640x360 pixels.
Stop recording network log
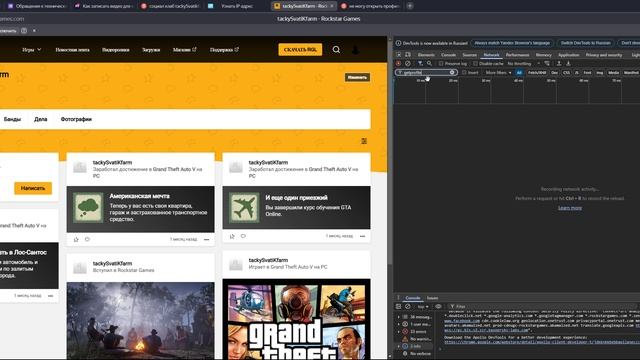[398, 64]
